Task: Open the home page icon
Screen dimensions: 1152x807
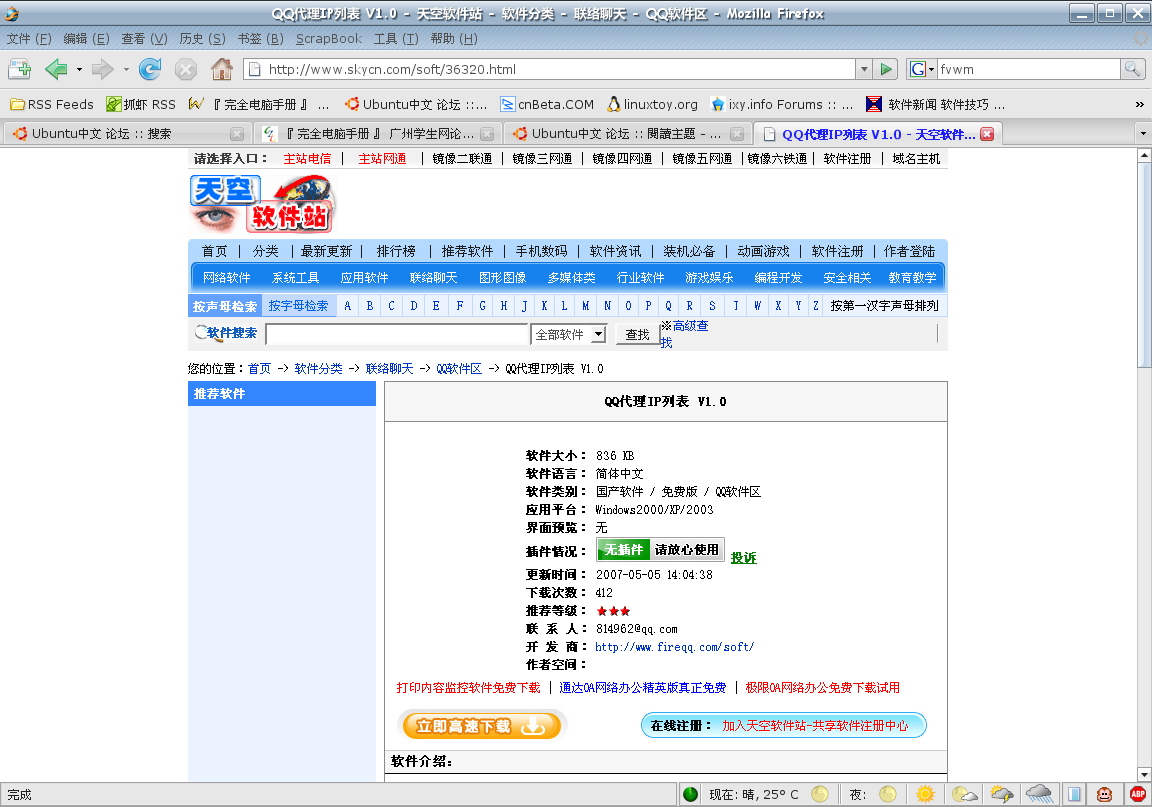Action: (x=222, y=69)
